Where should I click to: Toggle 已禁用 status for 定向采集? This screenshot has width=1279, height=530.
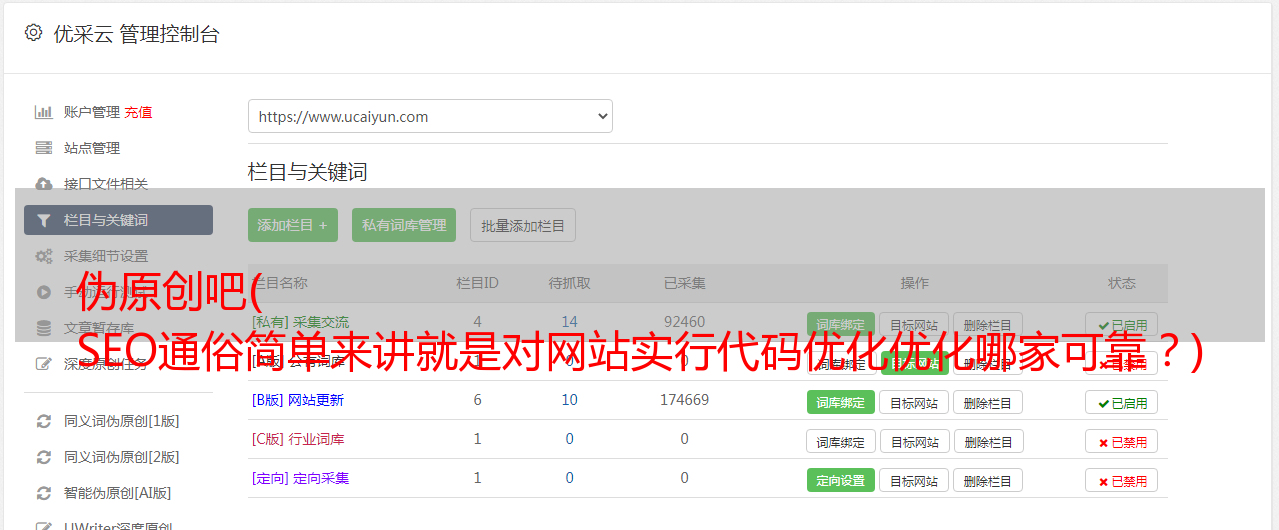(1122, 480)
